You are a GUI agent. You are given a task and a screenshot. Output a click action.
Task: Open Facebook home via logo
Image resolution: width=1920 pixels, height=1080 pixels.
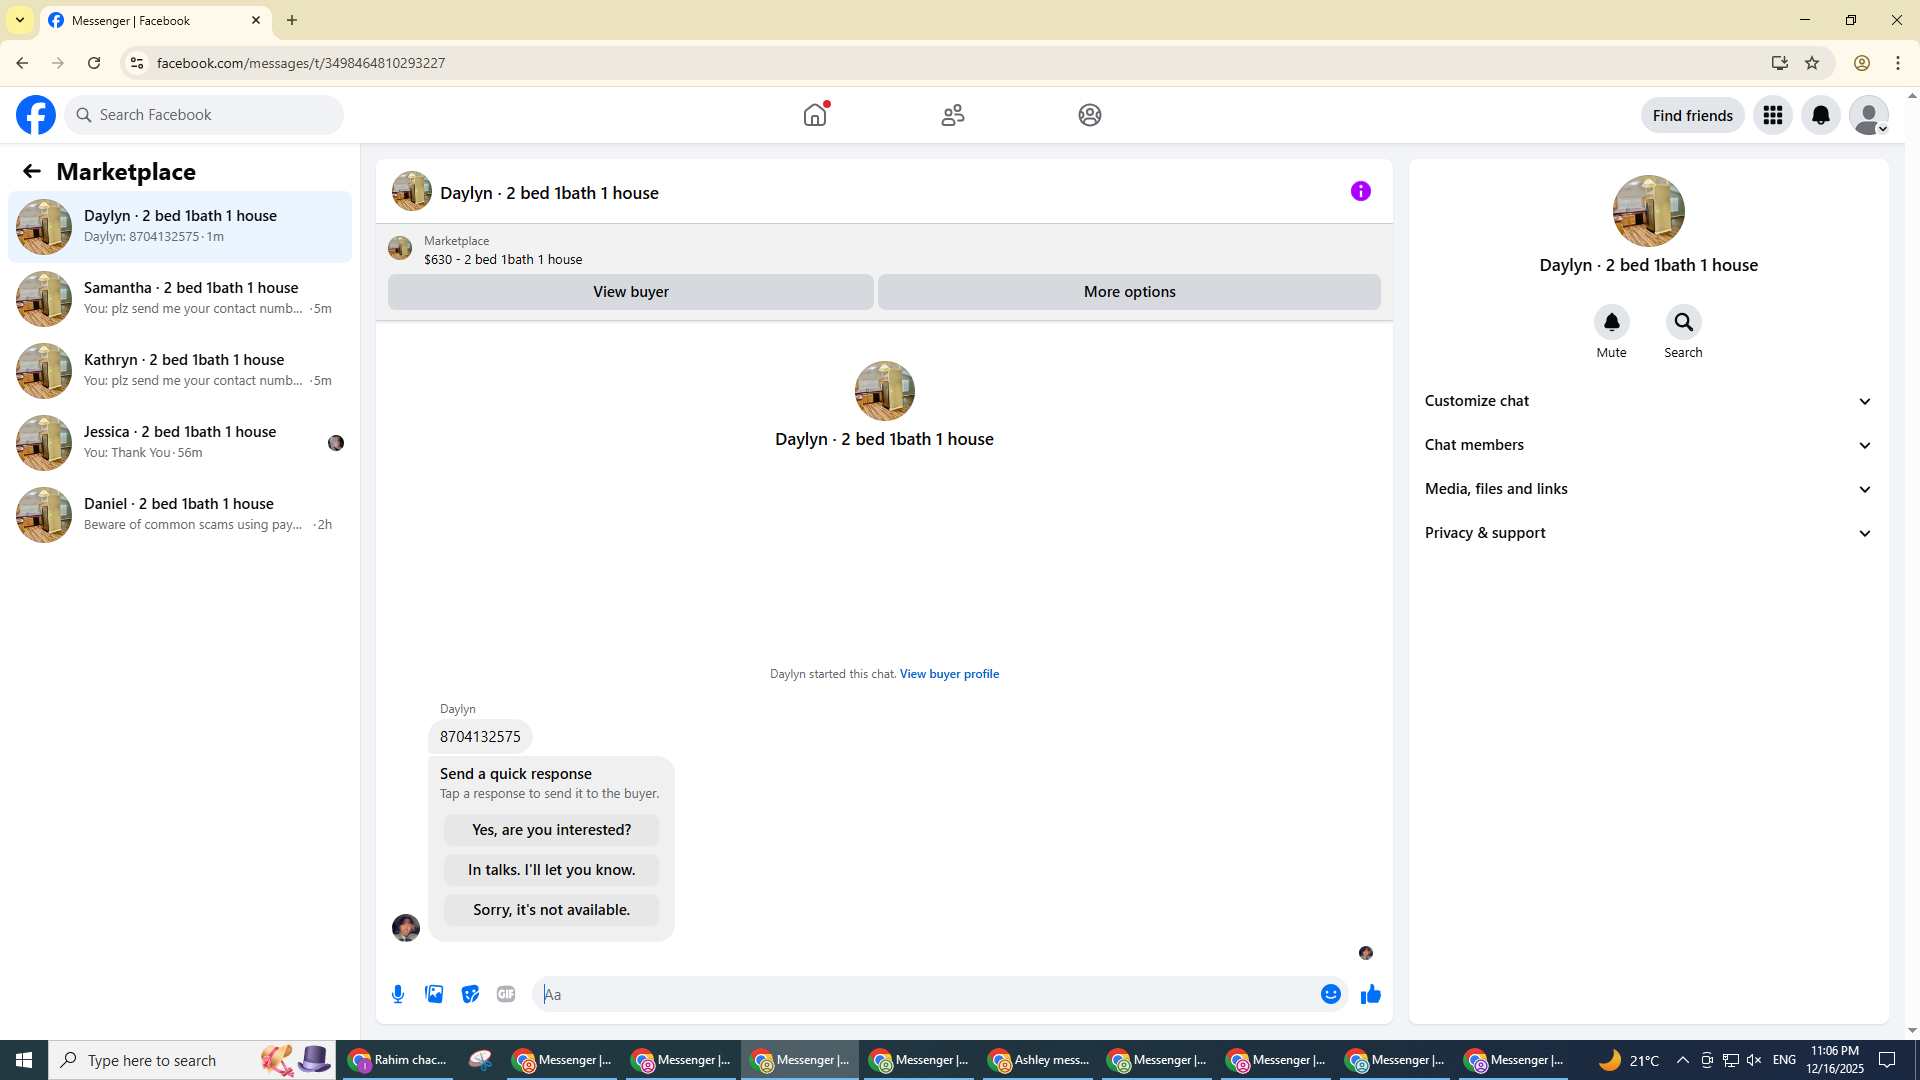coord(36,115)
